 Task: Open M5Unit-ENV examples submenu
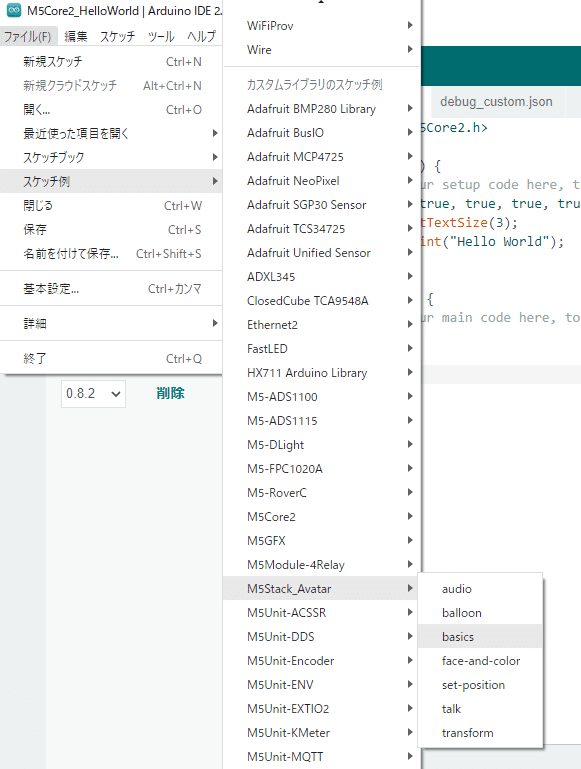[322, 686]
